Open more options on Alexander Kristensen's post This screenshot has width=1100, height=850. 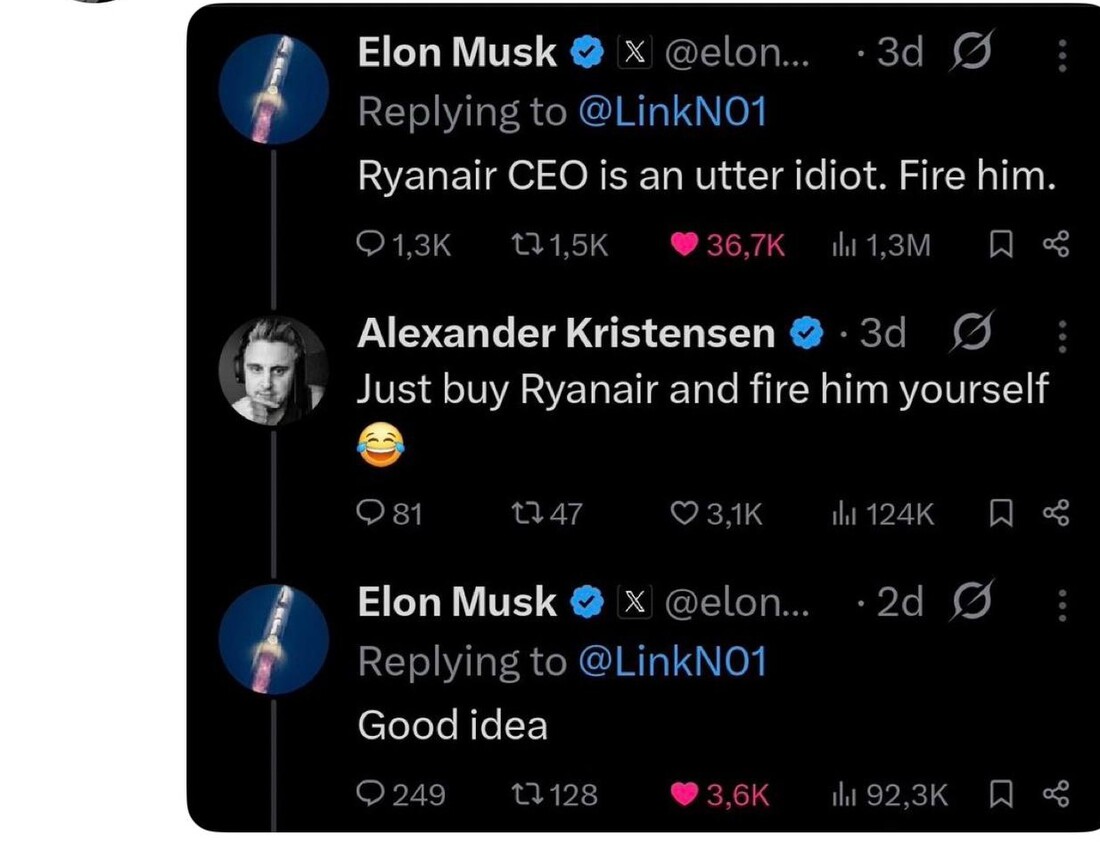(x=1062, y=336)
